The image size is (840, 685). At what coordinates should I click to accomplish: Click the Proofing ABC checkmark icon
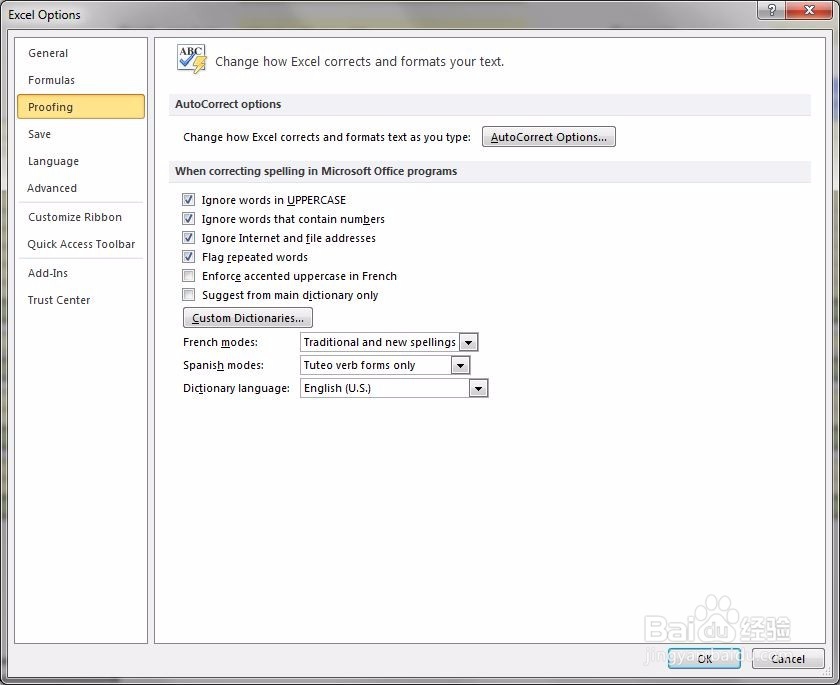tap(191, 59)
